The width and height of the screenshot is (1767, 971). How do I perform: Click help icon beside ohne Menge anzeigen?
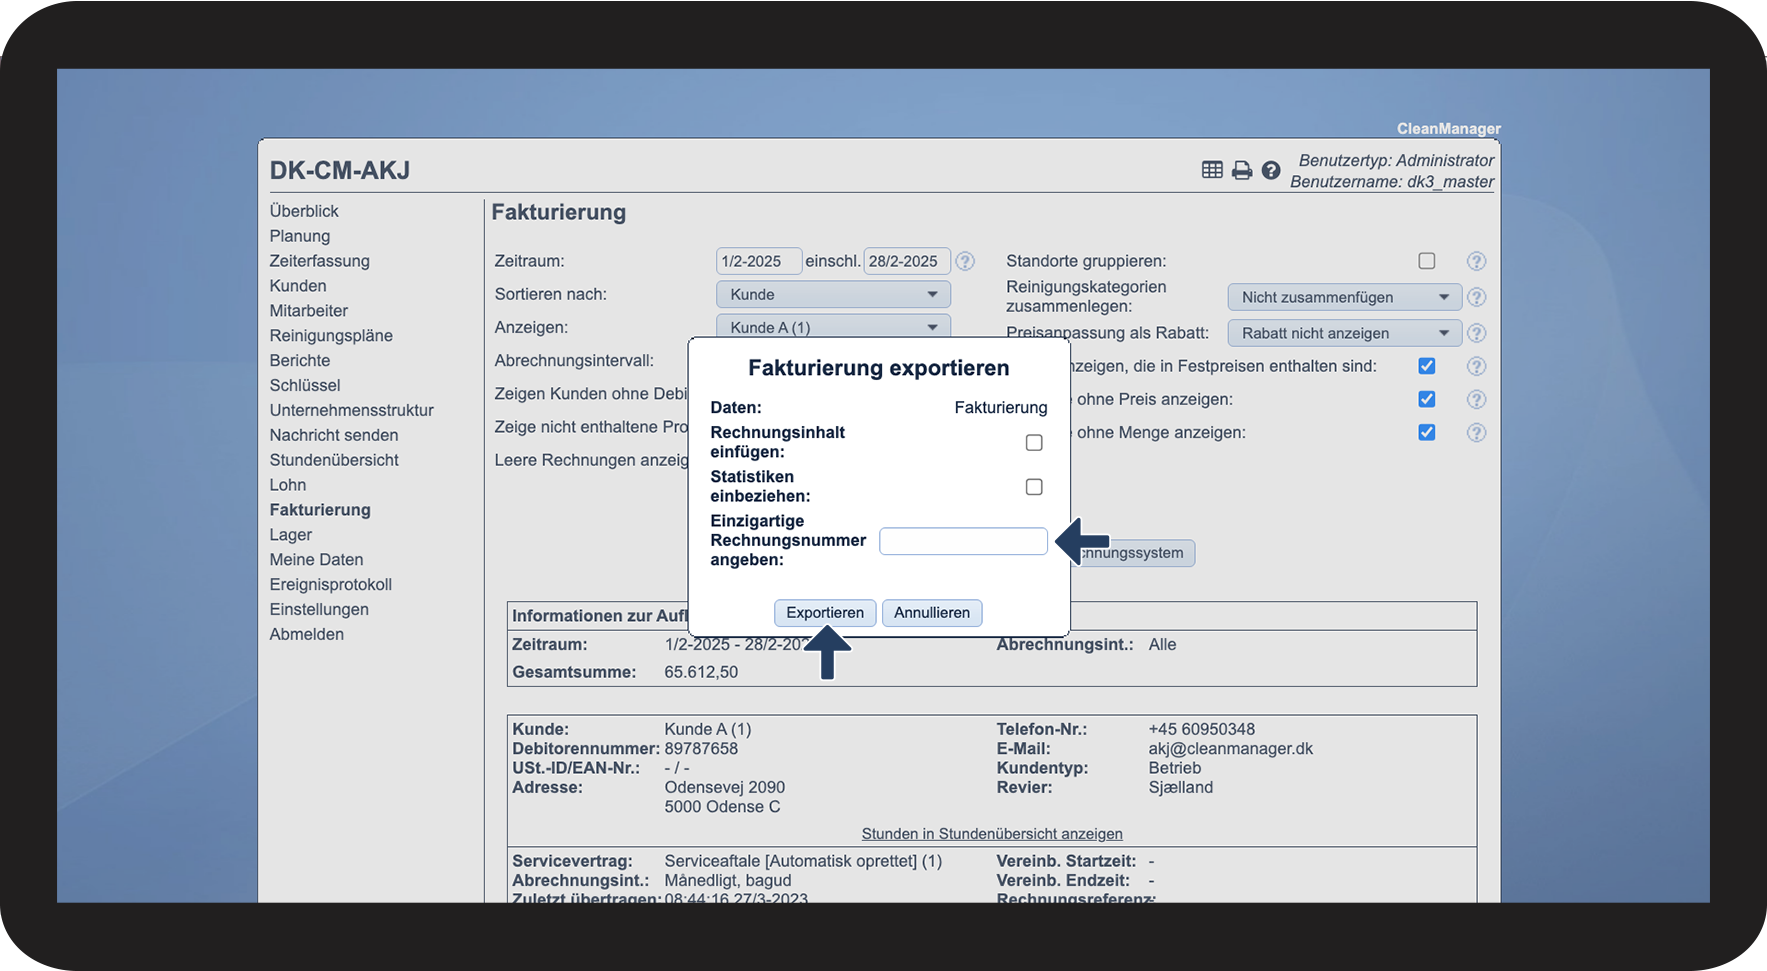point(1476,433)
